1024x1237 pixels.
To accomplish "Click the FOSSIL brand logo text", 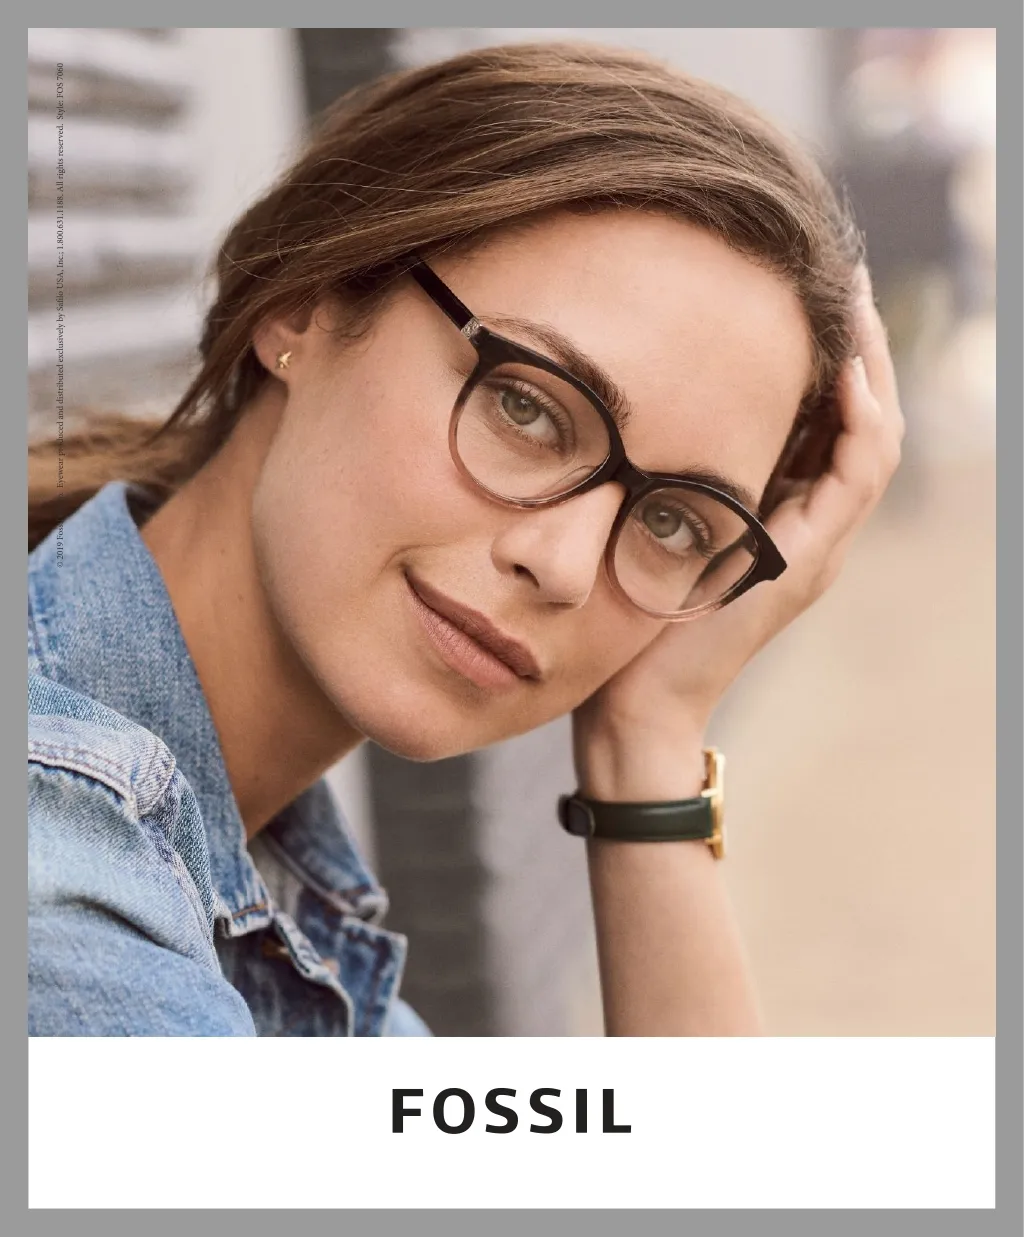I will pyautogui.click(x=511, y=1112).
